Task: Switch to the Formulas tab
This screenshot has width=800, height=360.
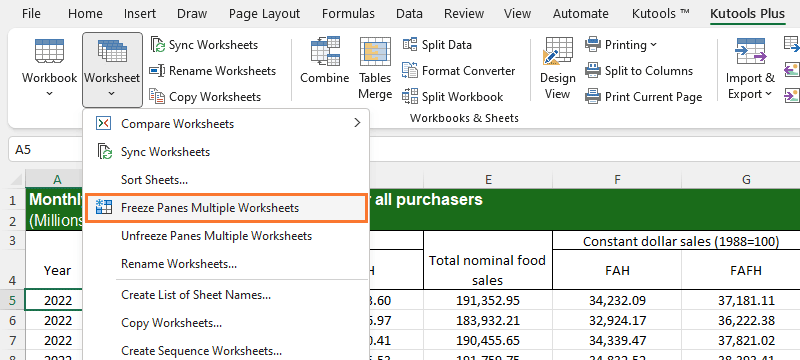Action: (x=348, y=14)
